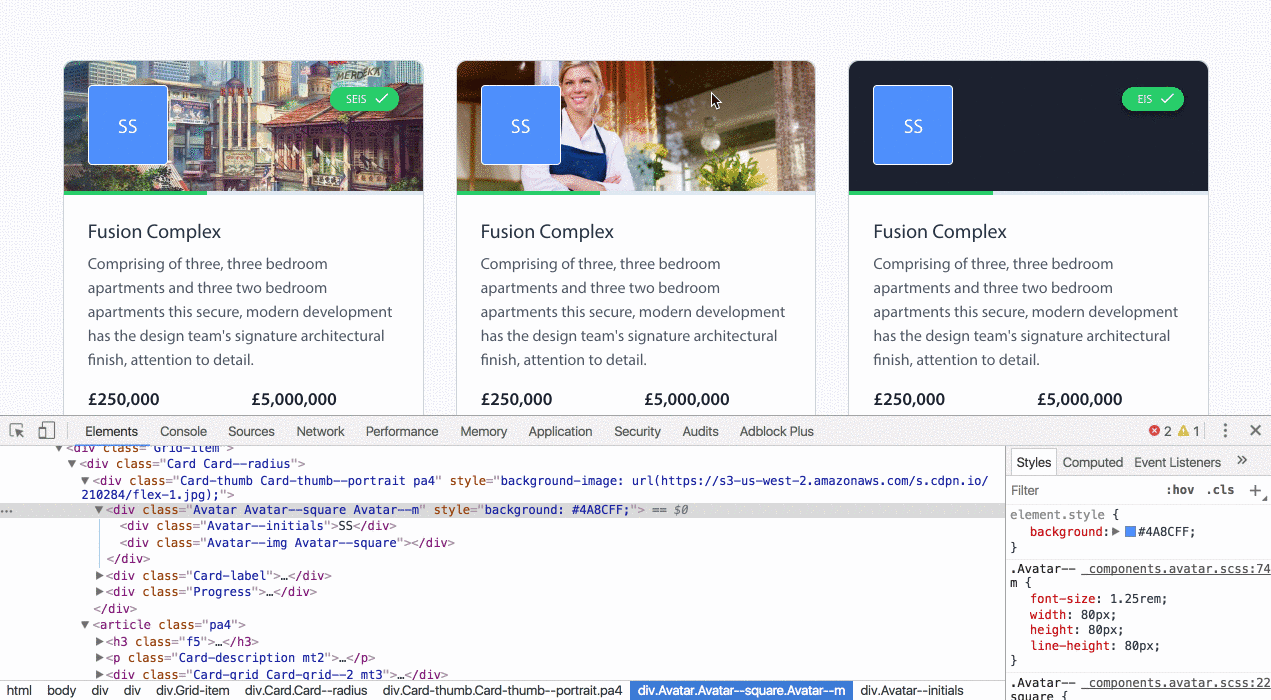Collapse the div class Card Card--radius node

click(72, 464)
